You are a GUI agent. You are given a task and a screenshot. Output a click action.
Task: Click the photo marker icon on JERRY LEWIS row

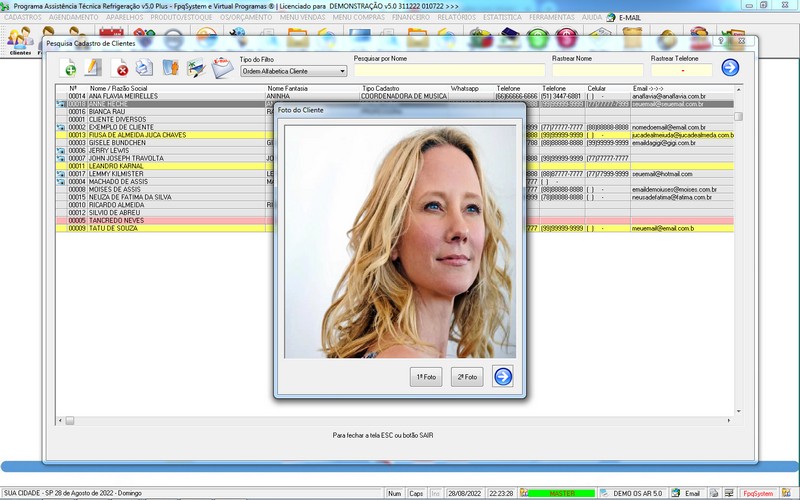point(61,151)
